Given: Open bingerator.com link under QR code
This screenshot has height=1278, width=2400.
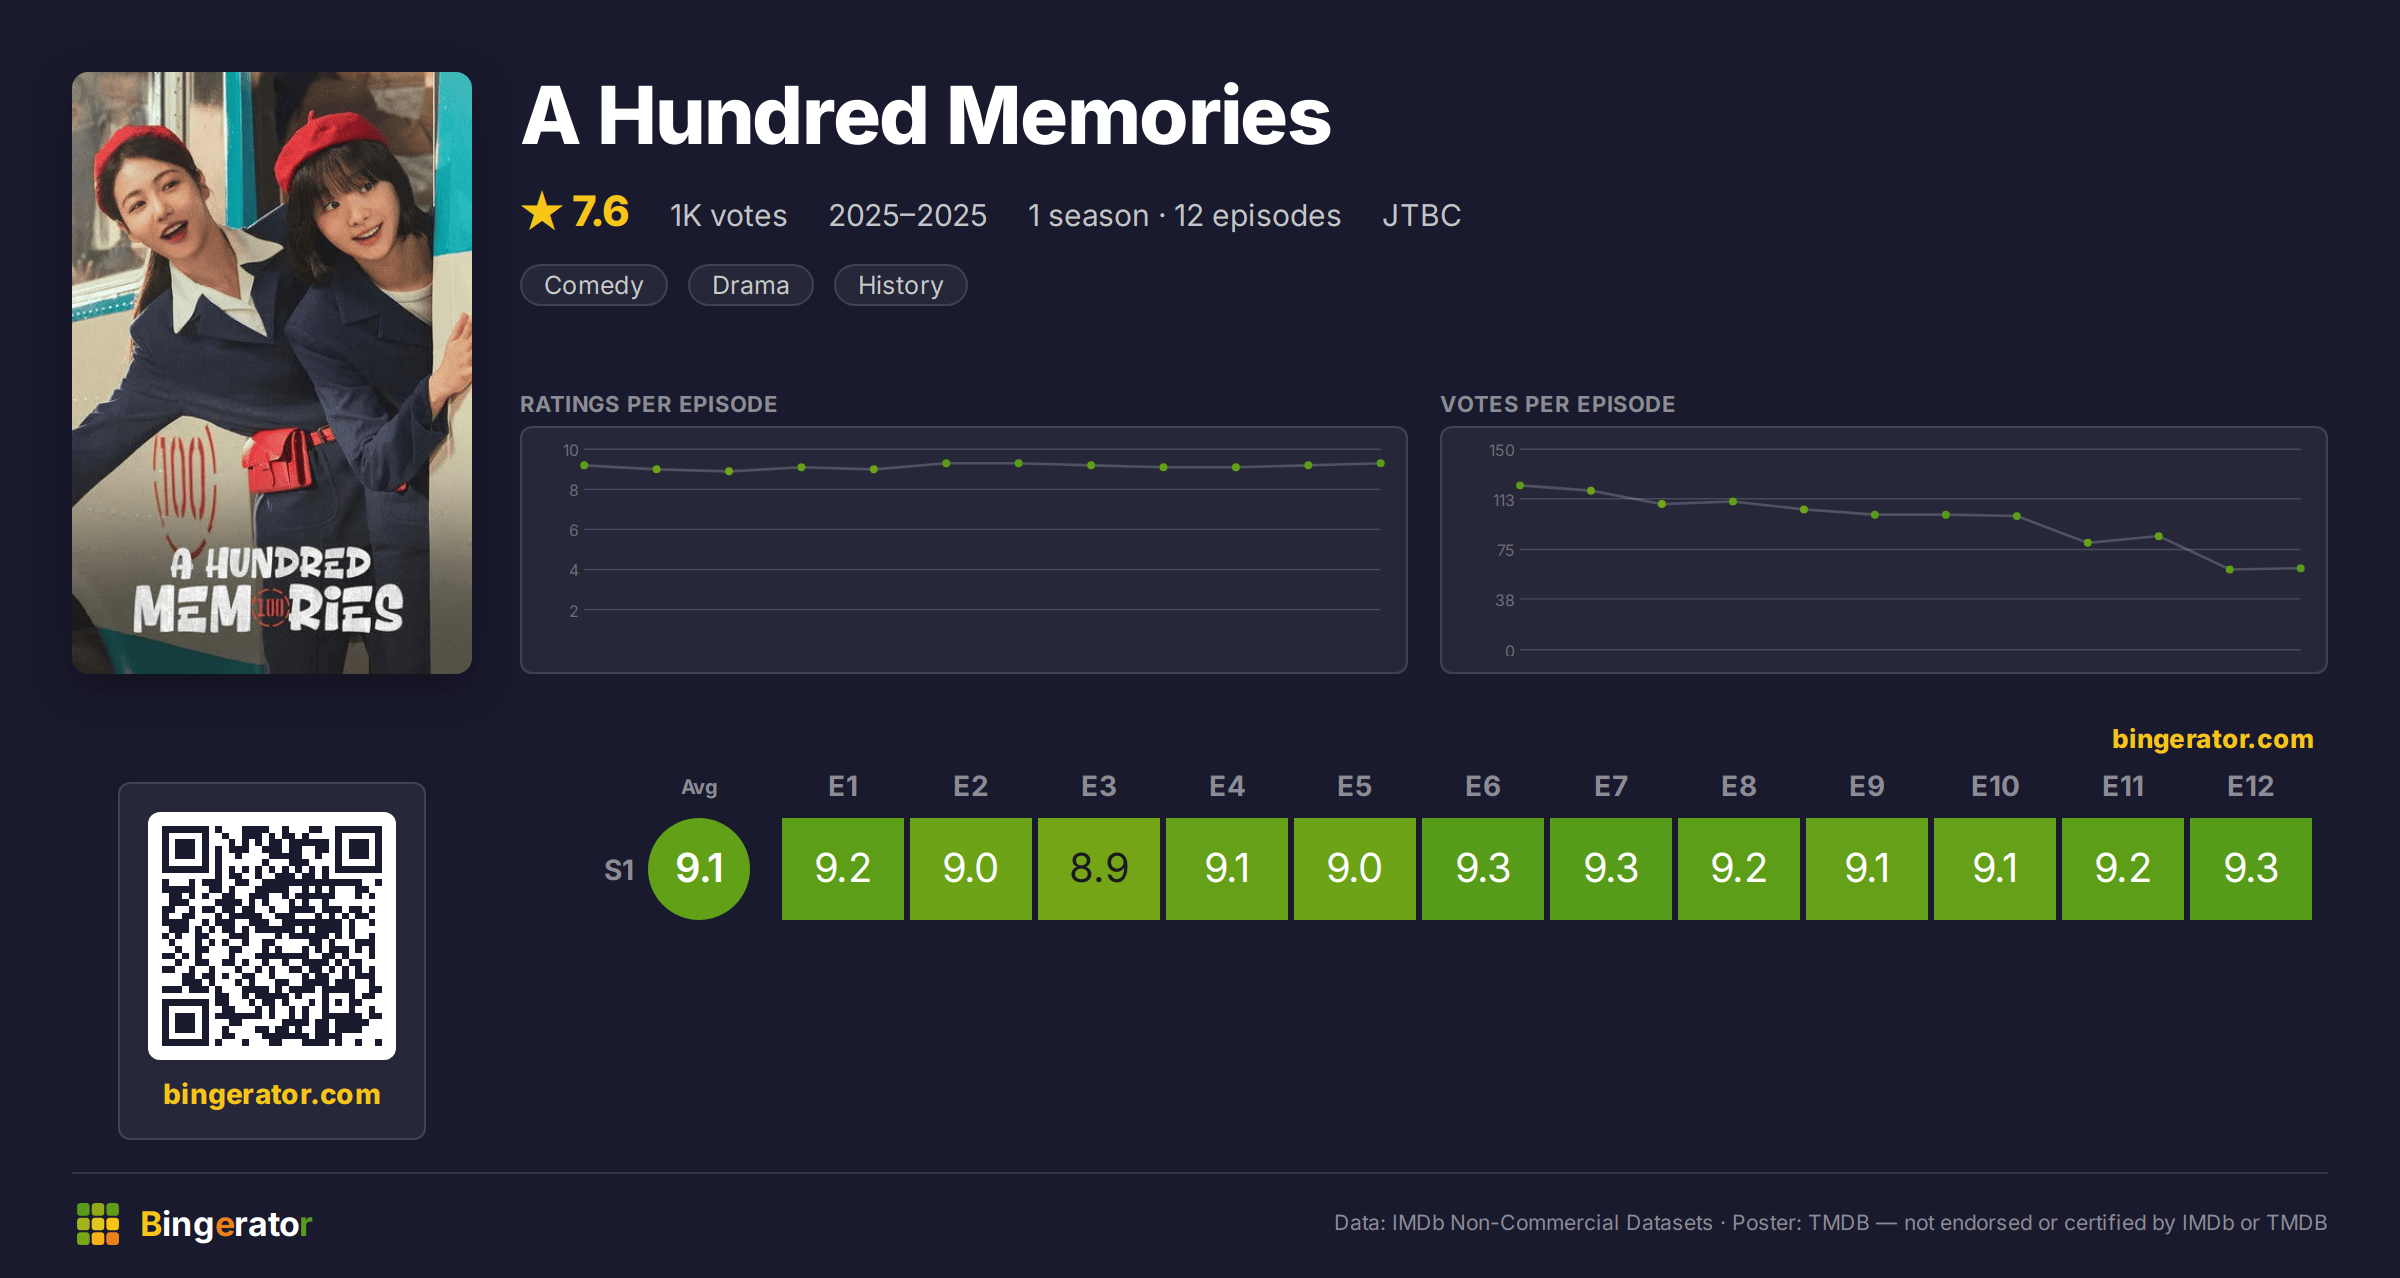Looking at the screenshot, I should (272, 1094).
